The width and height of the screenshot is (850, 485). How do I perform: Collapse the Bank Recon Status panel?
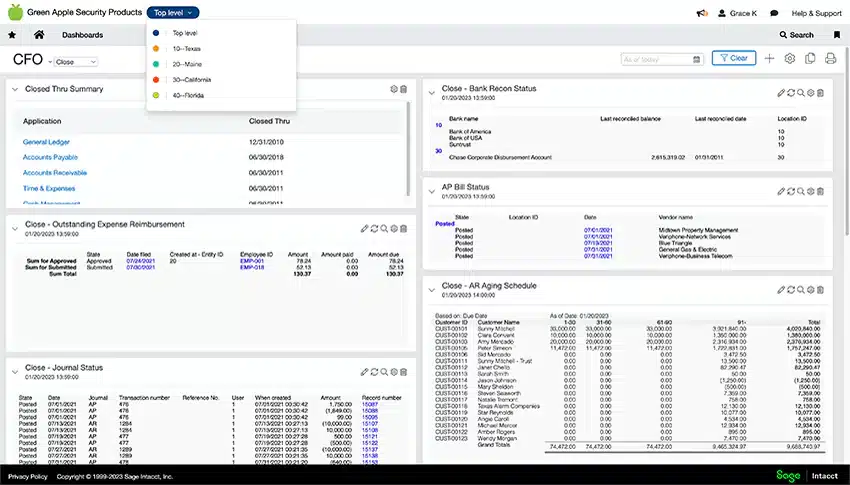point(432,93)
